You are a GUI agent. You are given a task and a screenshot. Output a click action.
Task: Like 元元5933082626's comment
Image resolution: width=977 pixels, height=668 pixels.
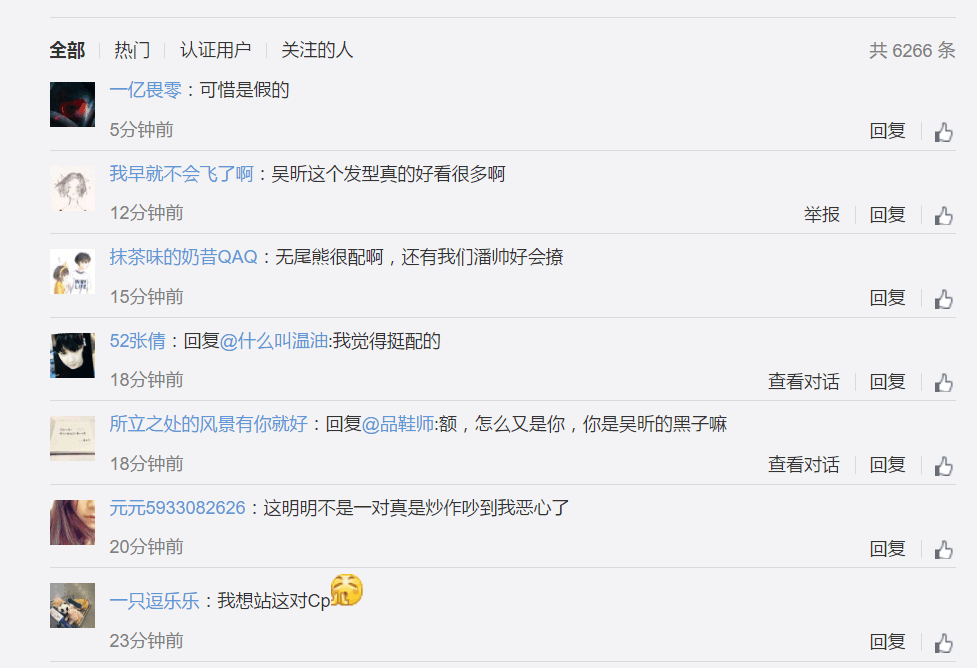click(943, 550)
